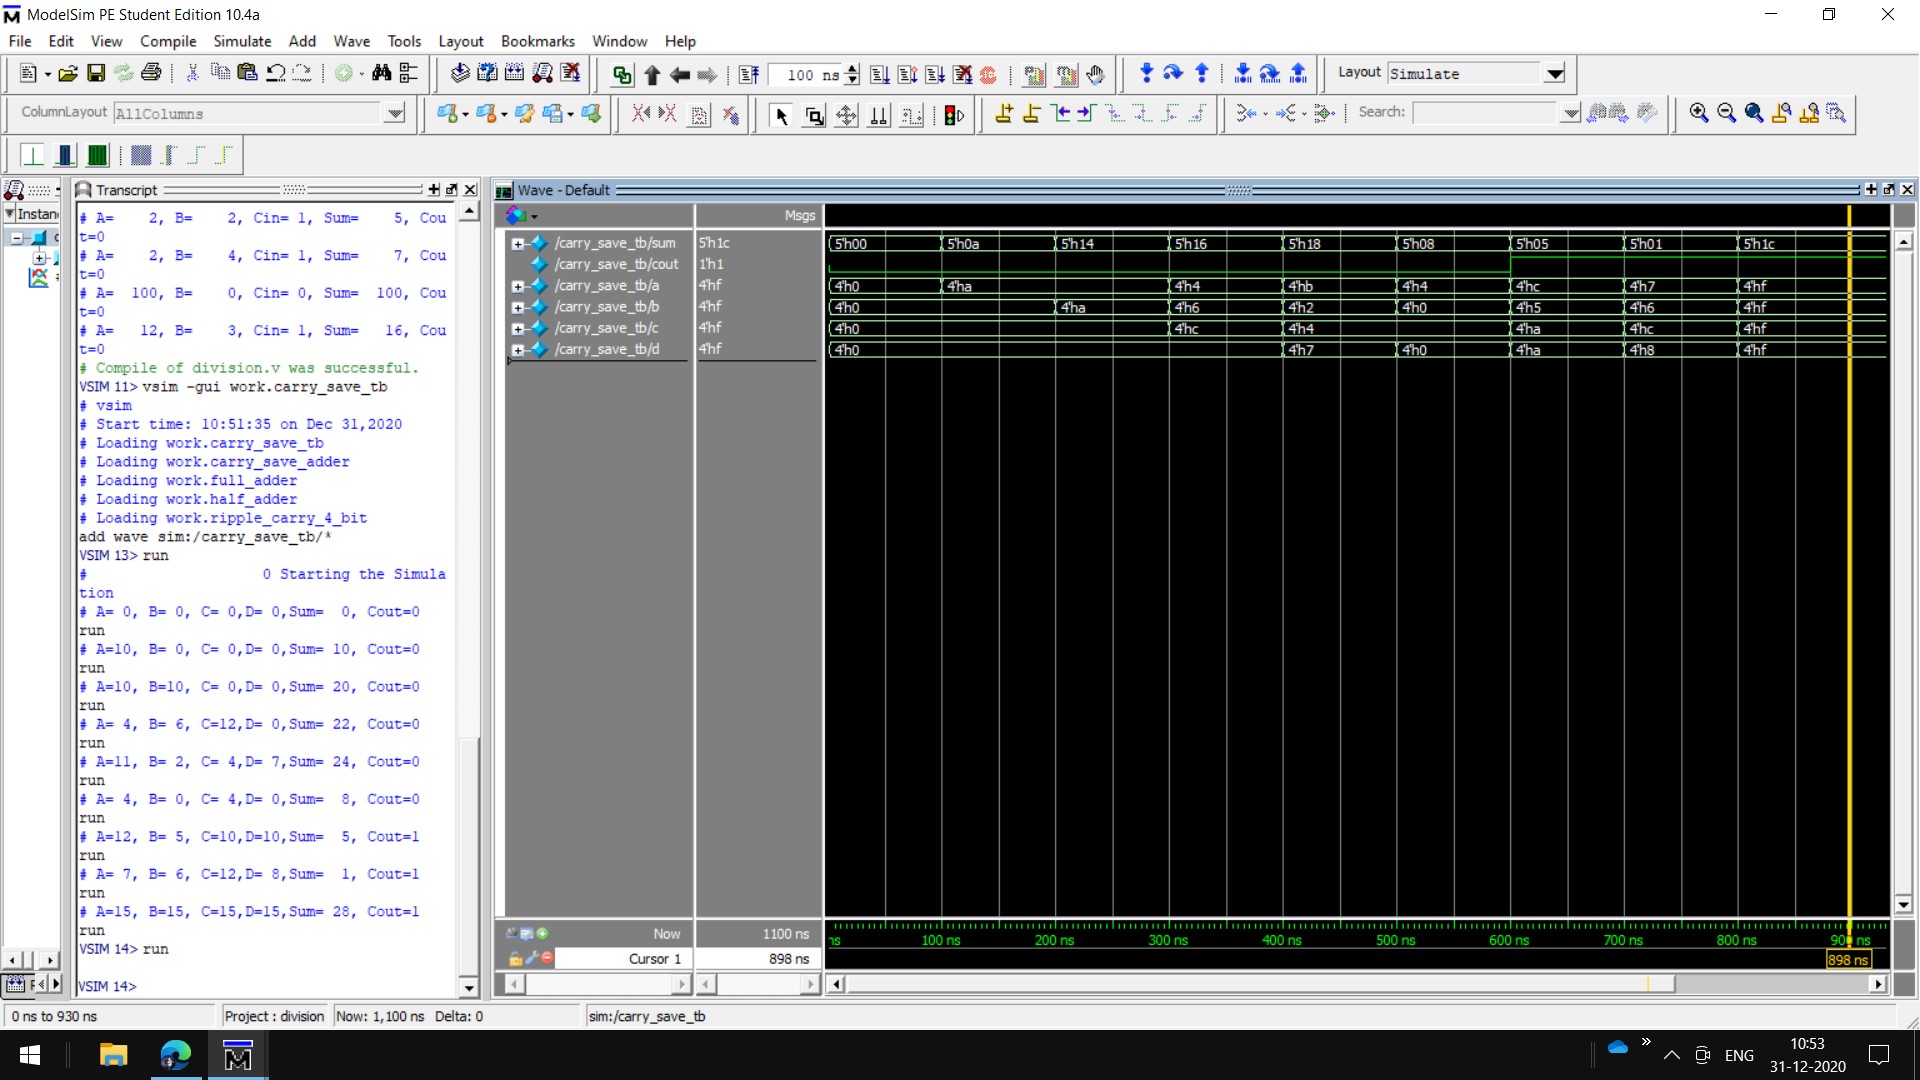The image size is (1920, 1080).
Task: Click the Insert Cursor icon
Action: point(1004,114)
